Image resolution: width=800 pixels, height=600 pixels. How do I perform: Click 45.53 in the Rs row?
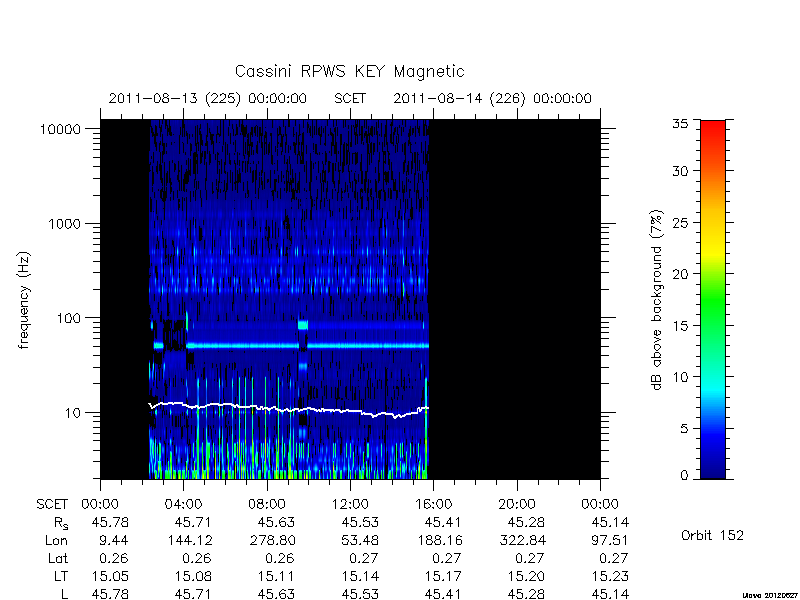[360, 522]
